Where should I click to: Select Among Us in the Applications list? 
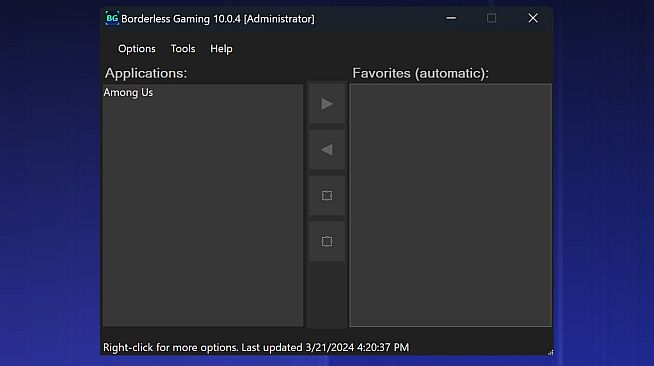pos(128,93)
